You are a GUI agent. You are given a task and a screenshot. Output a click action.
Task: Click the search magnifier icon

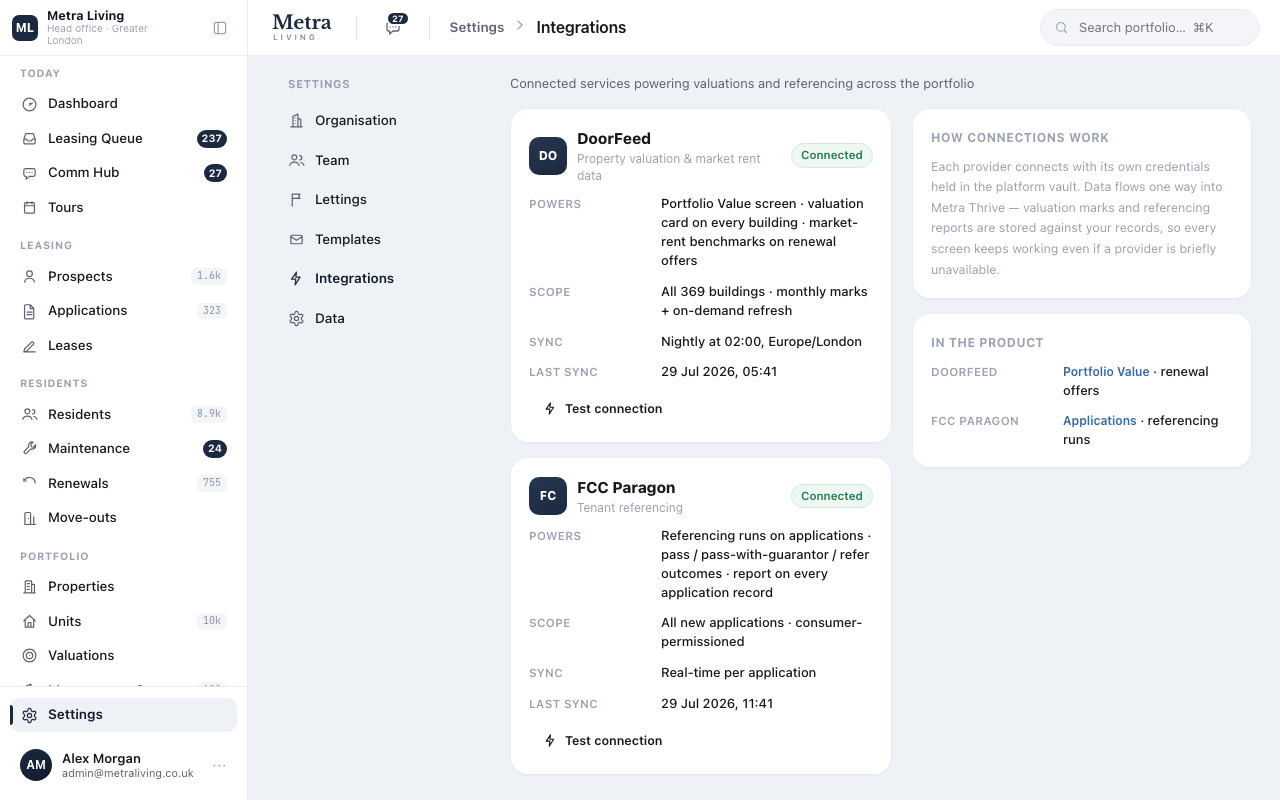(x=1062, y=28)
